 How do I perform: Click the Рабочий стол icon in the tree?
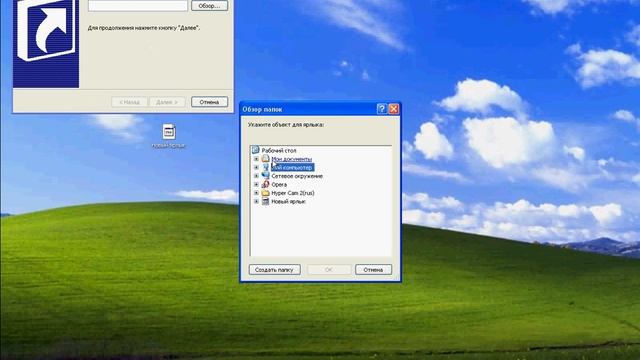pyautogui.click(x=256, y=150)
